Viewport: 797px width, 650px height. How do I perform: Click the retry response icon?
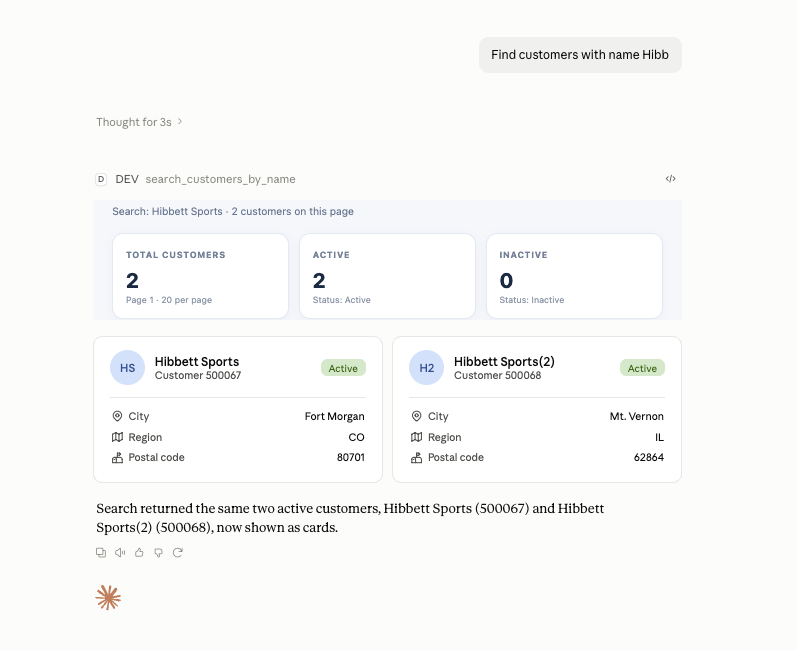point(177,552)
